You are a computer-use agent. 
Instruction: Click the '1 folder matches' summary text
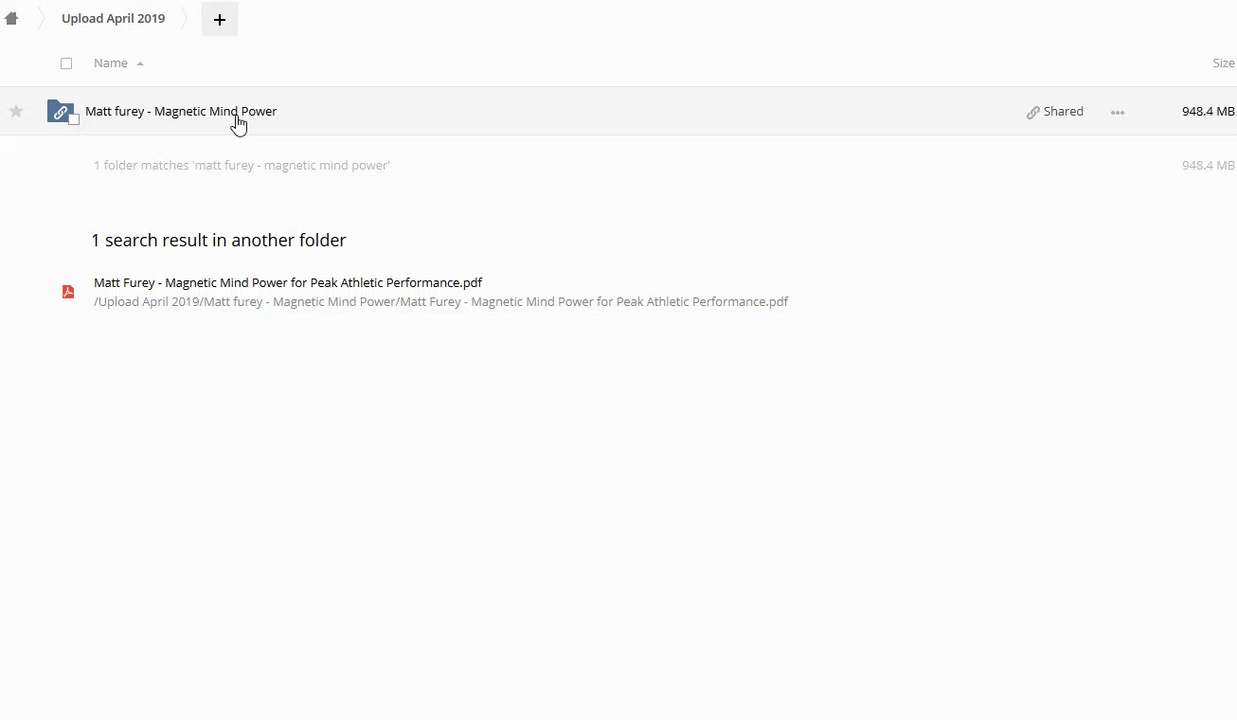[x=241, y=165]
